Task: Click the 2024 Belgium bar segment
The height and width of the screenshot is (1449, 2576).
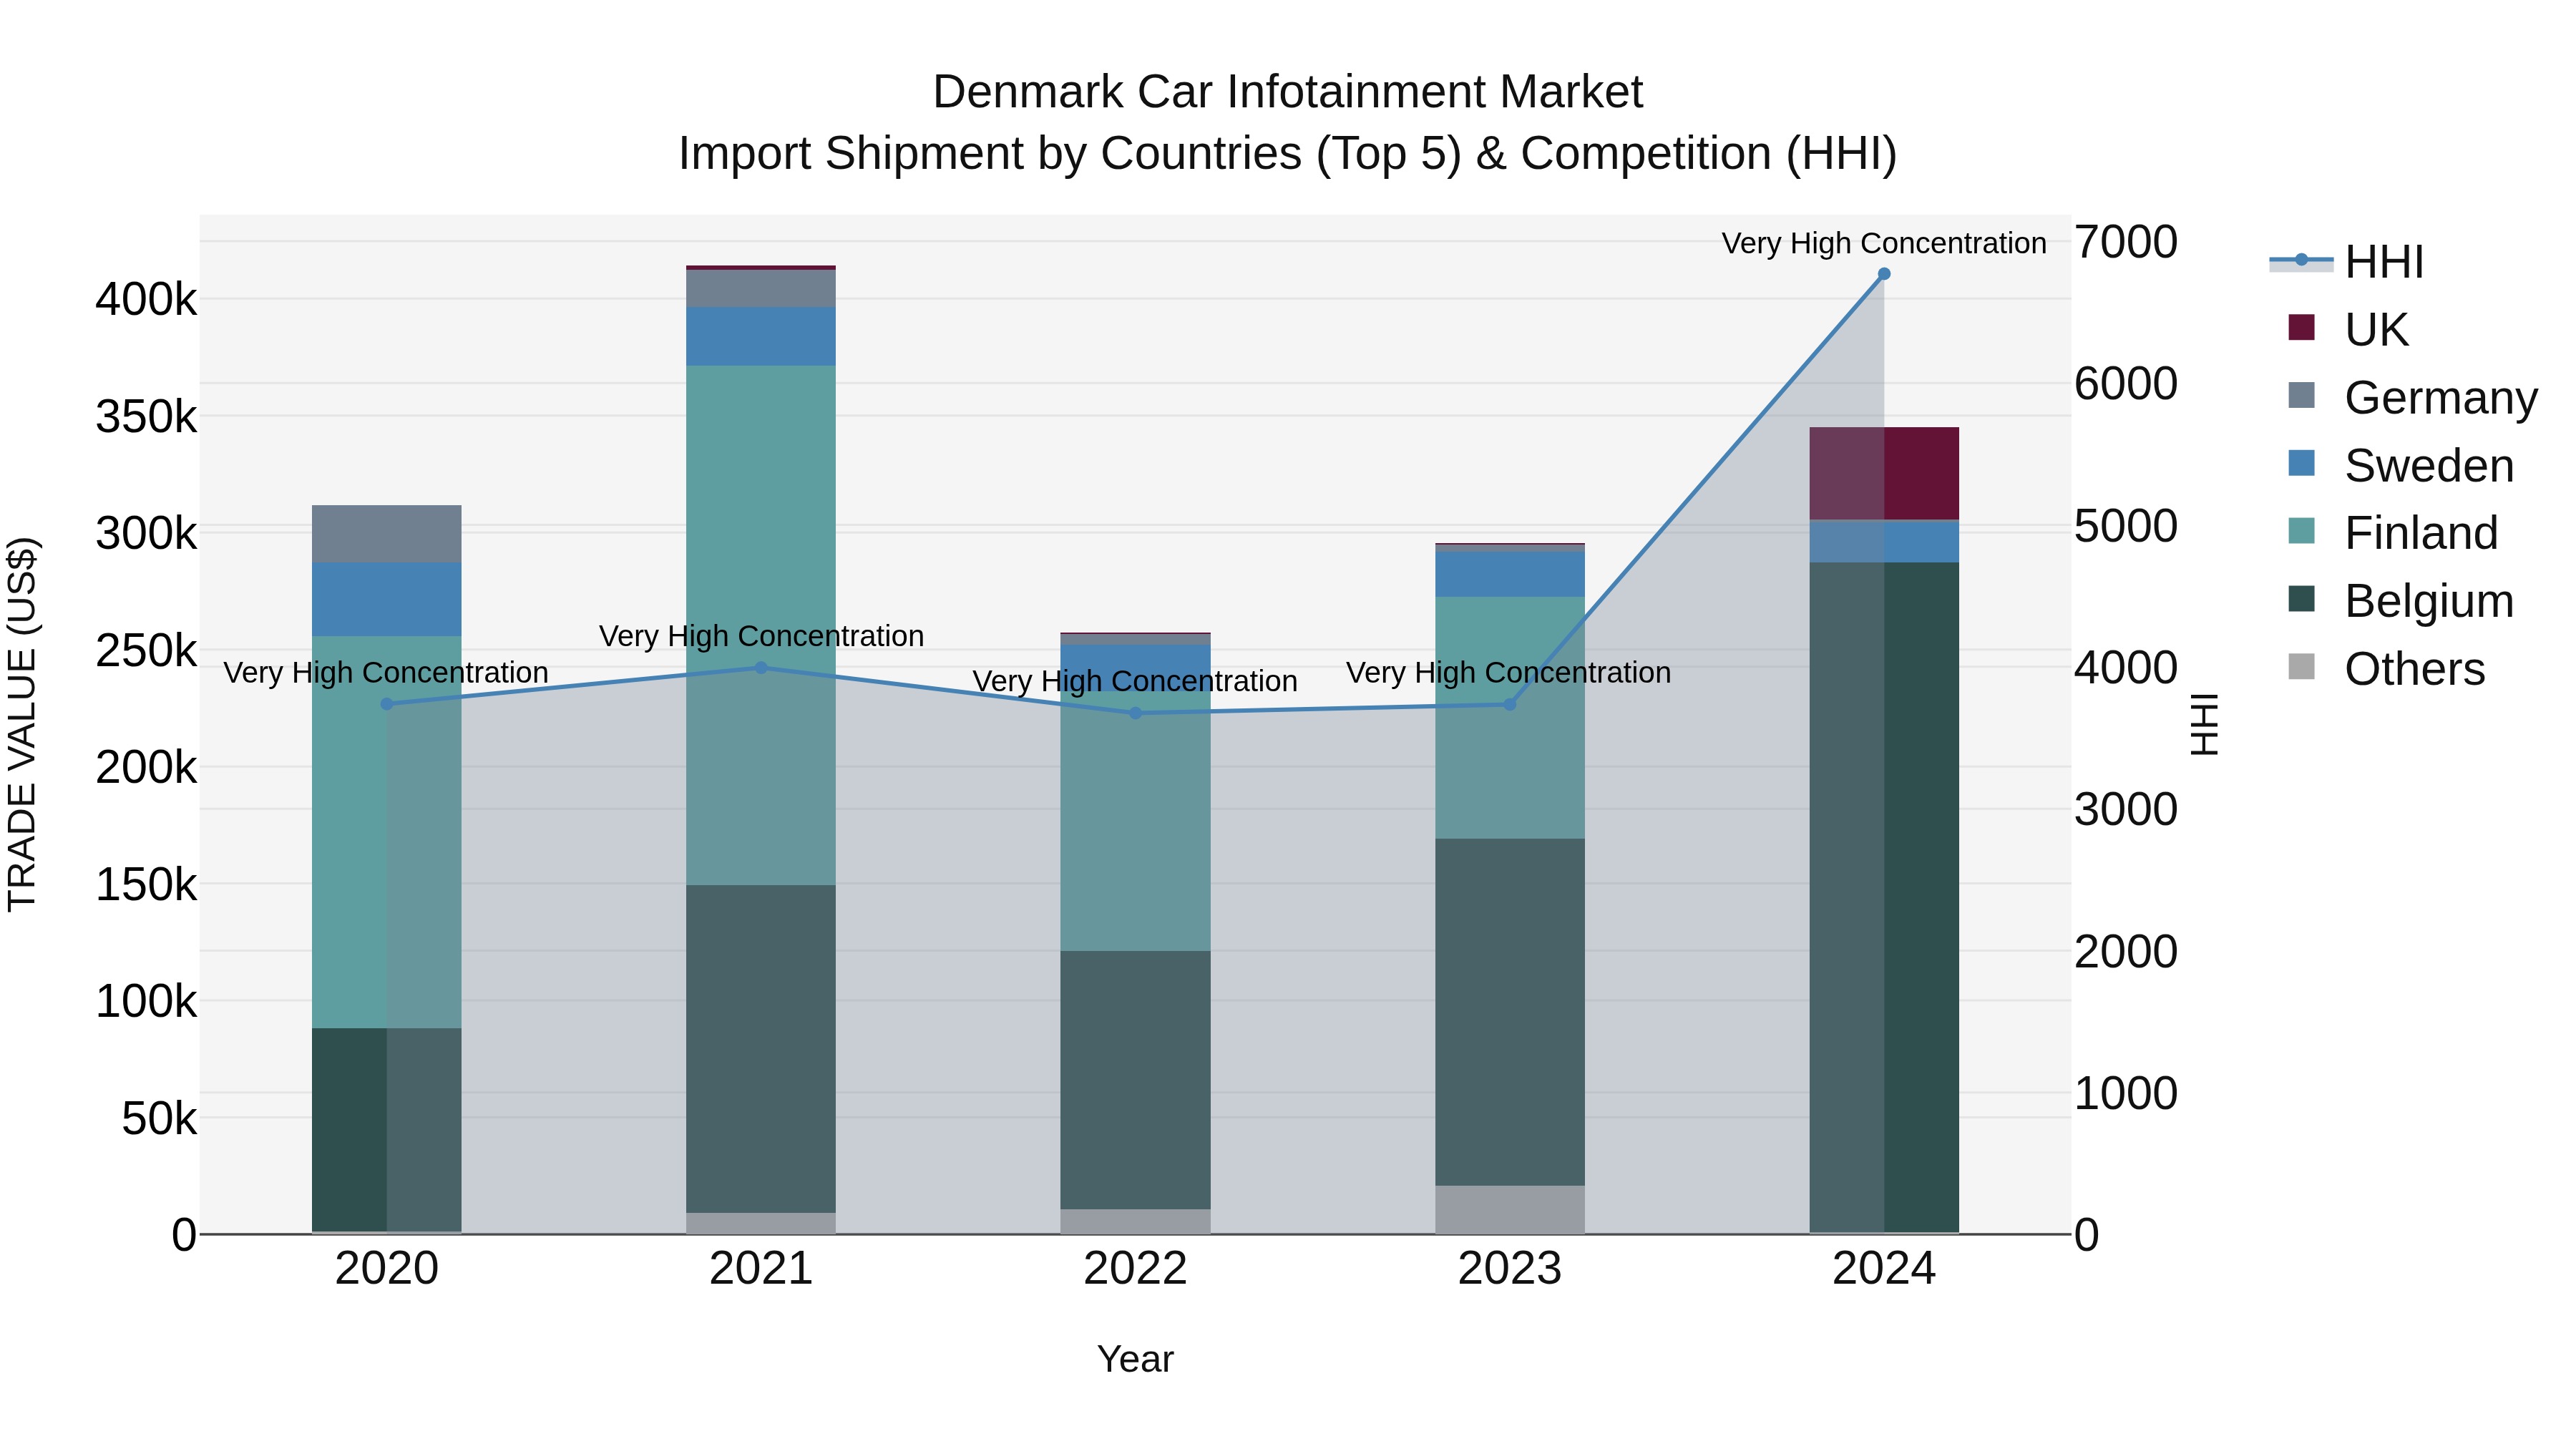Action: 1884,898
